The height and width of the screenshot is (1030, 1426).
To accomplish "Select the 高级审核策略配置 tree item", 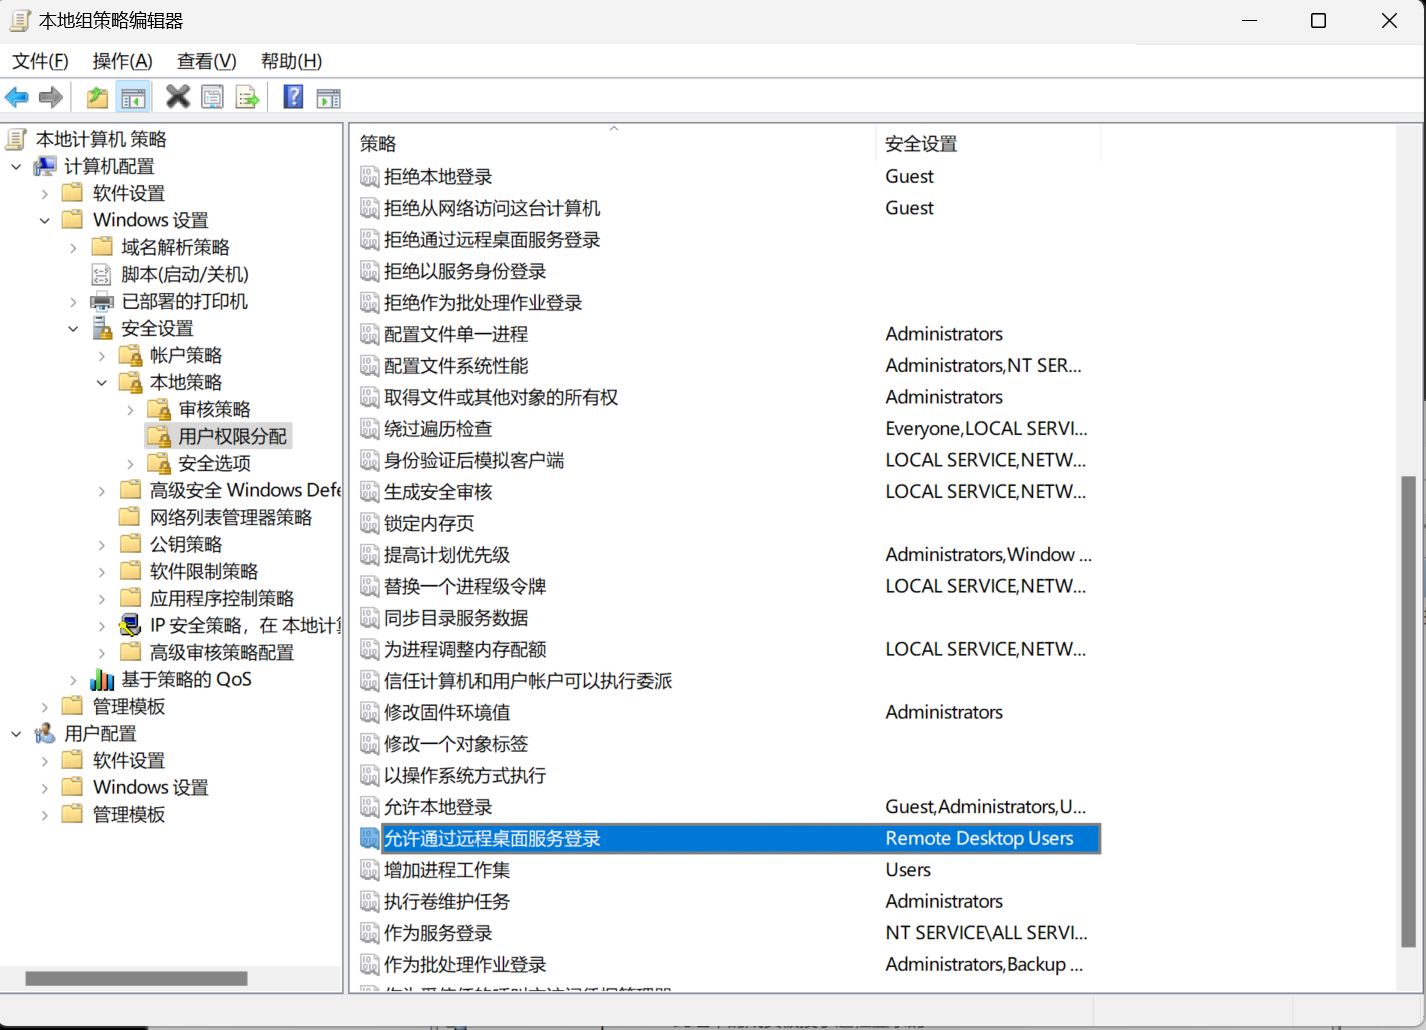I will [222, 652].
